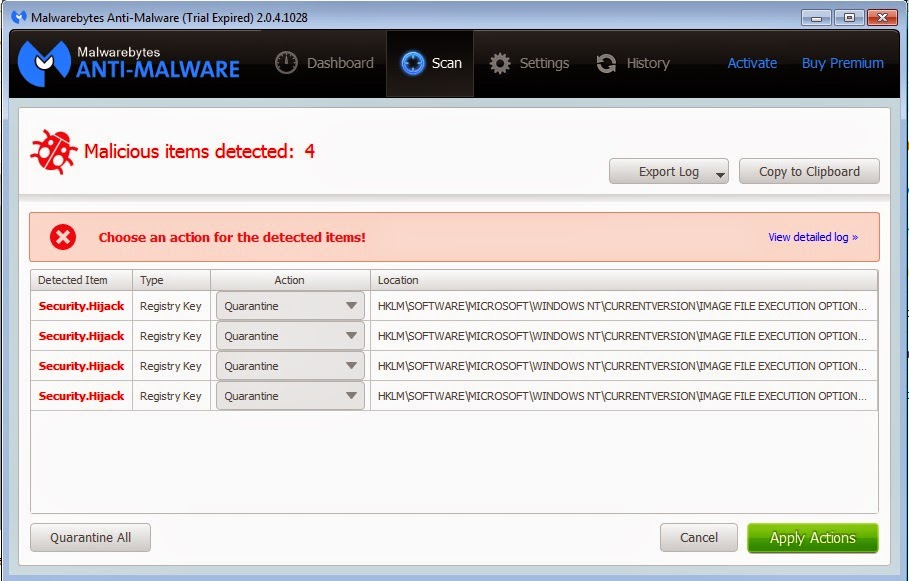Sort by the Action column header
This screenshot has height=581, width=909.
tap(290, 280)
